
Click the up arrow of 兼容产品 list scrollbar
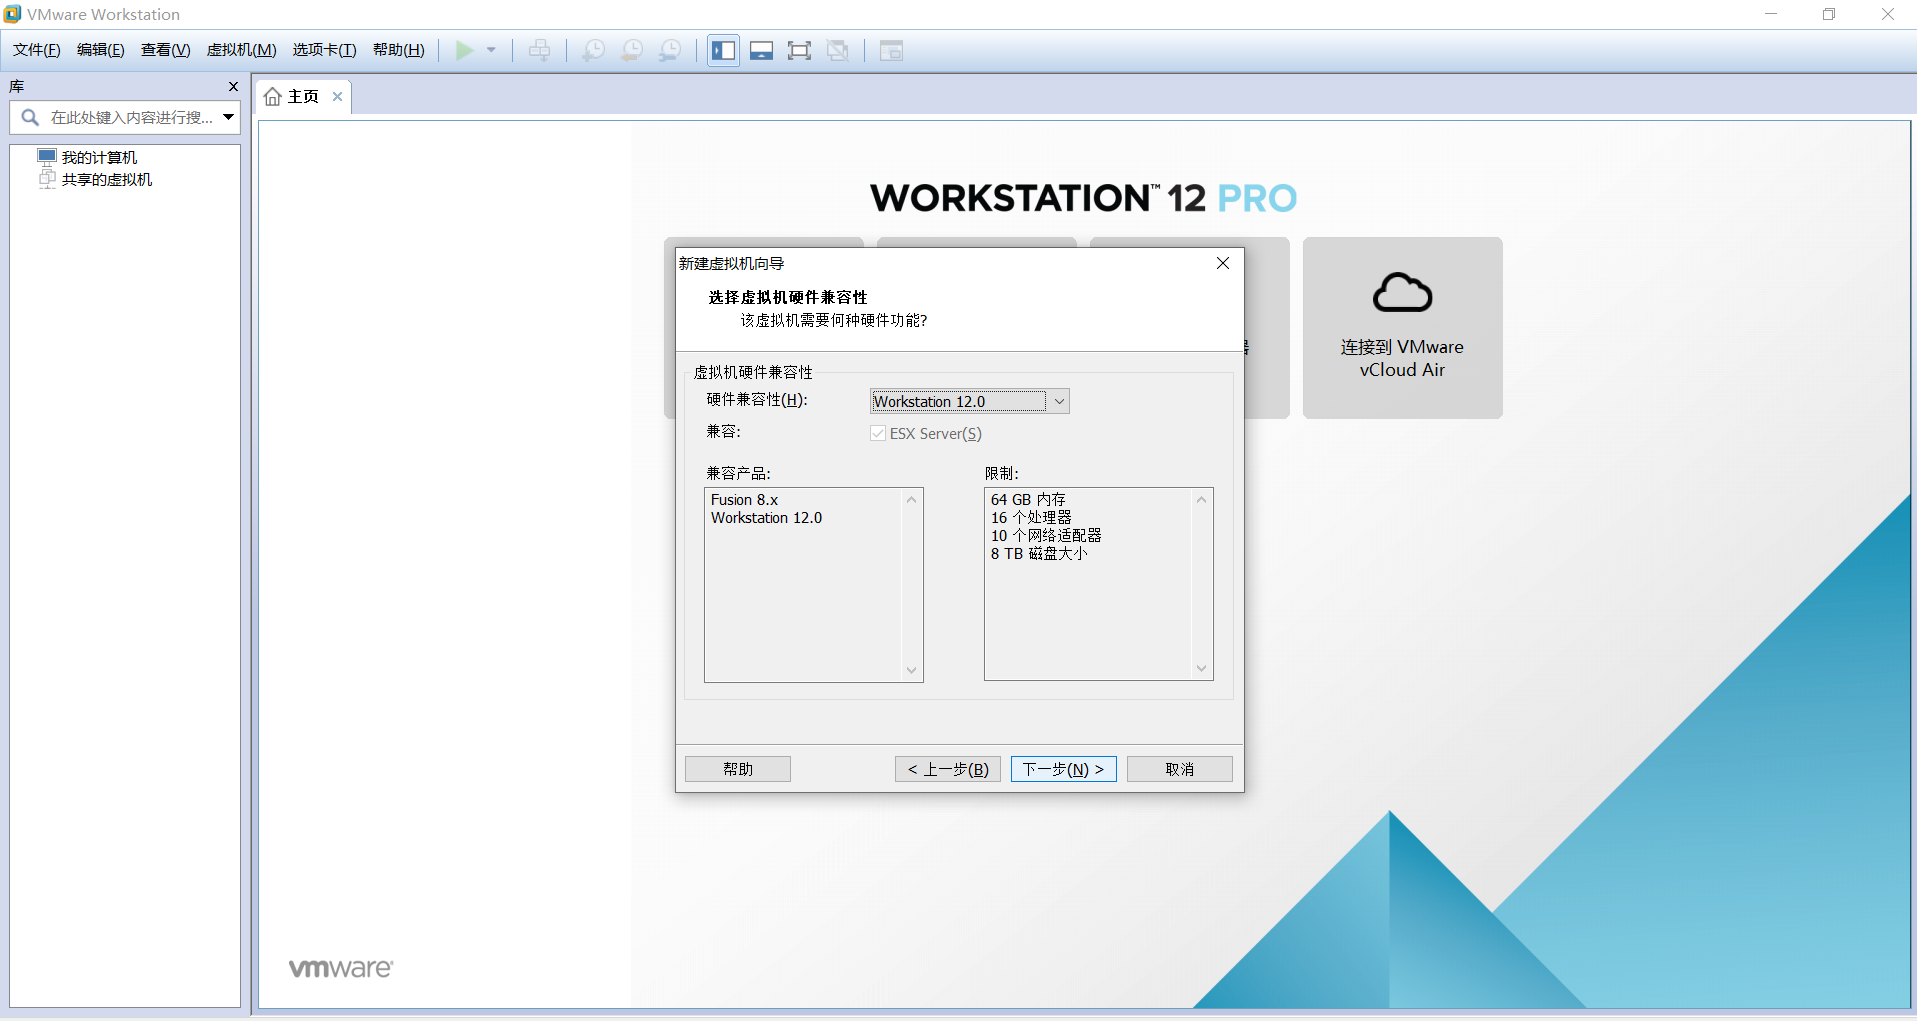coord(911,499)
